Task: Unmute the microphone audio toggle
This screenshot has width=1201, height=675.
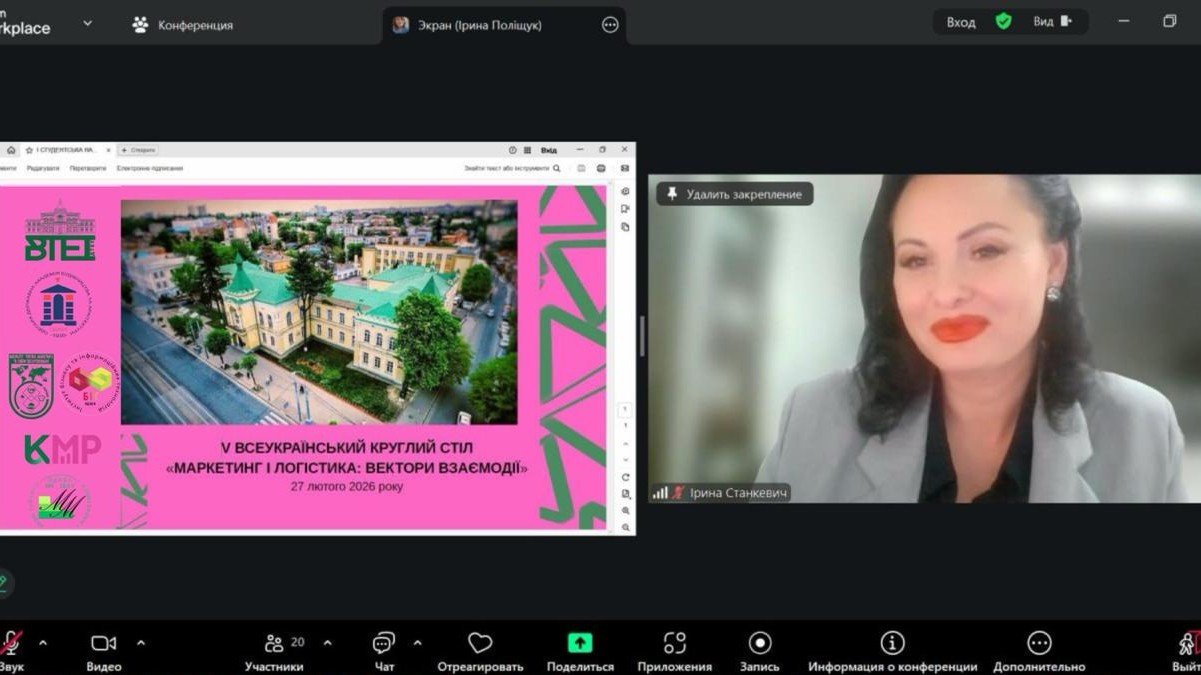Action: [x=12, y=643]
